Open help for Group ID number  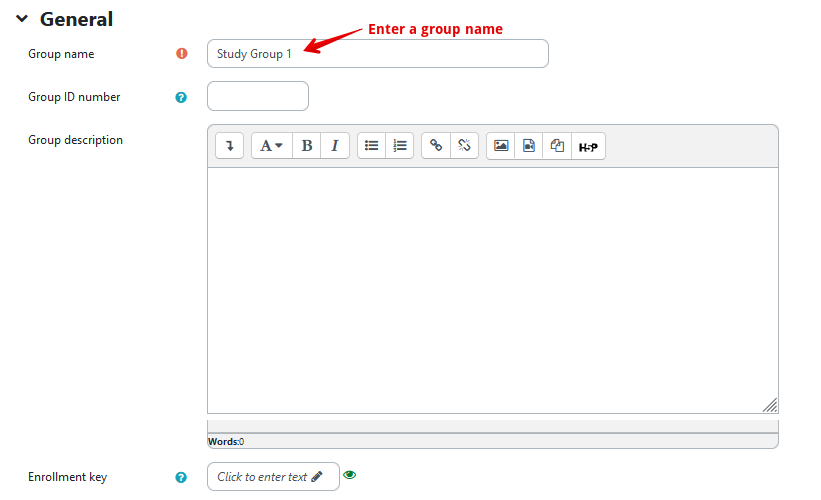pos(181,97)
